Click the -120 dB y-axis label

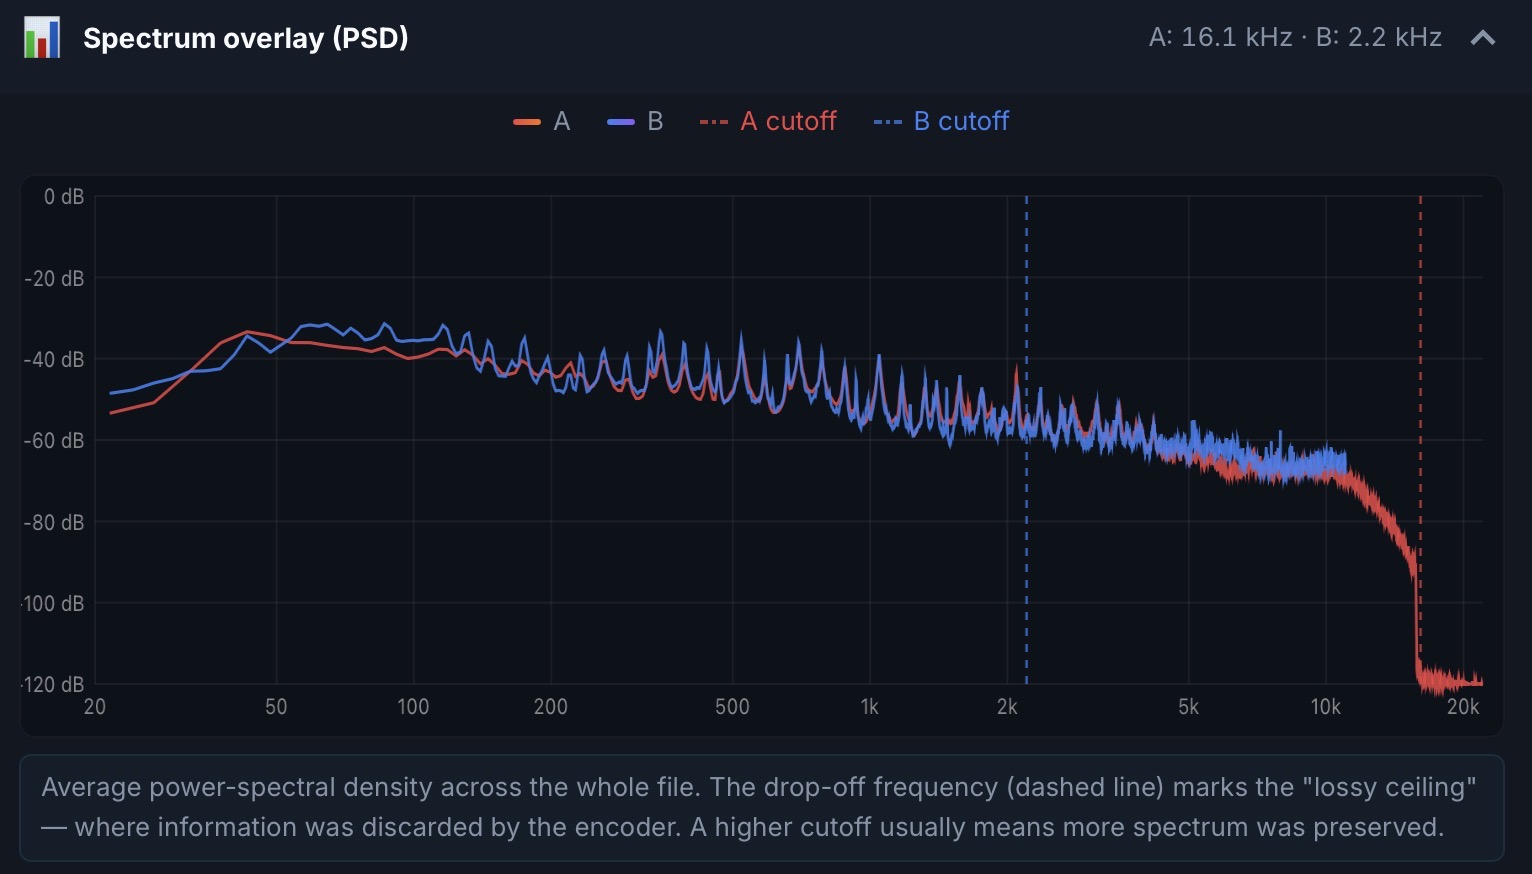pos(54,684)
